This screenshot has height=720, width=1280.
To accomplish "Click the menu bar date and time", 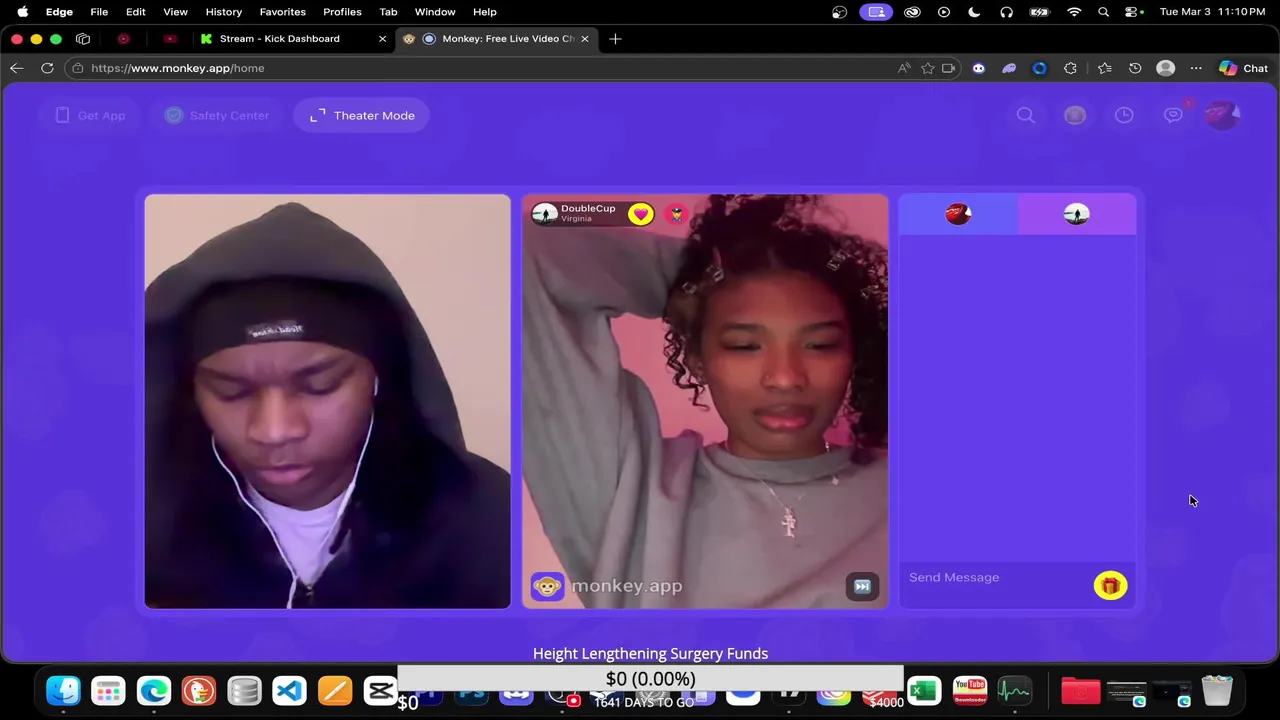I will (1212, 12).
